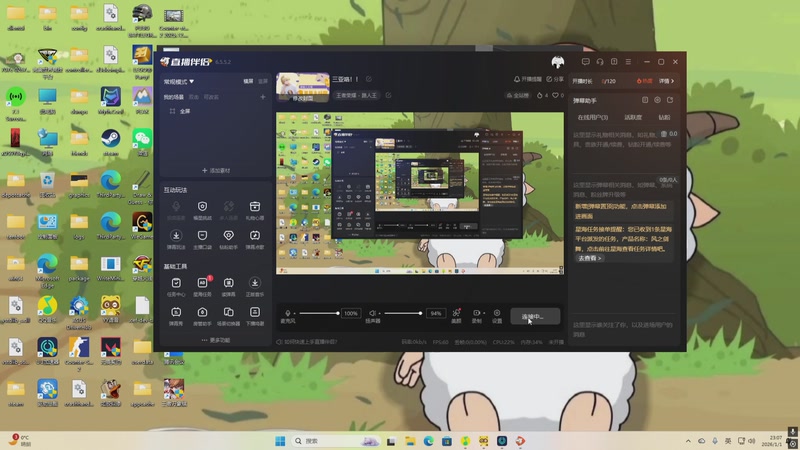Open 如何快速上手直播伴侣 help link
The height and width of the screenshot is (450, 800).
tap(307, 342)
